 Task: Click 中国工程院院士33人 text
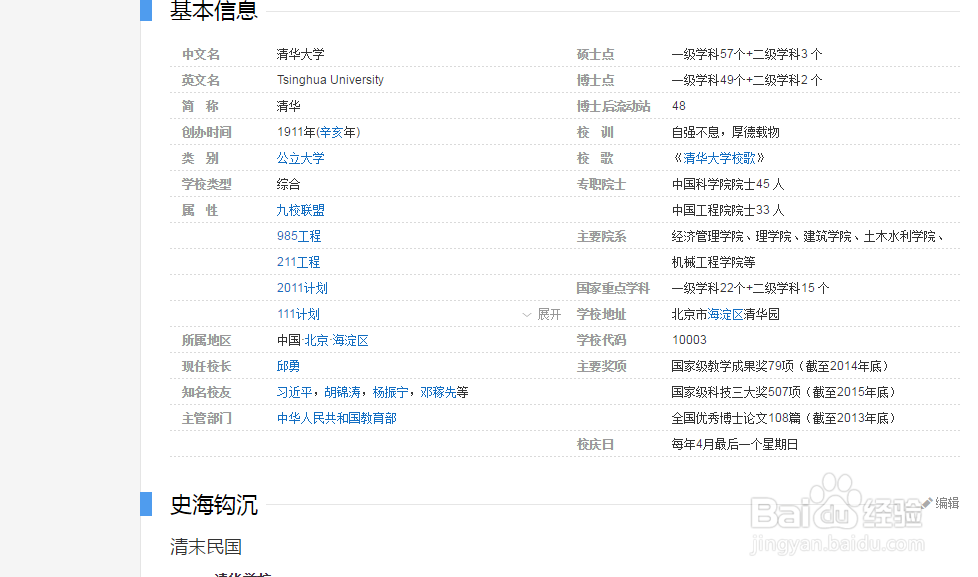728,210
